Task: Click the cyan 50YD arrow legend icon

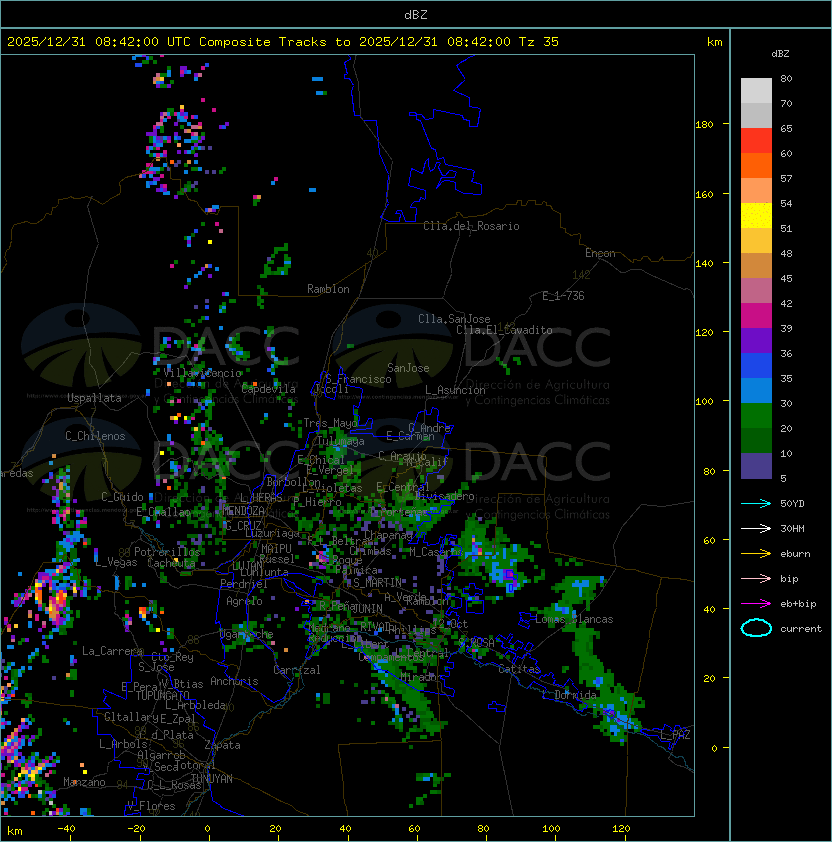Action: pyautogui.click(x=756, y=503)
